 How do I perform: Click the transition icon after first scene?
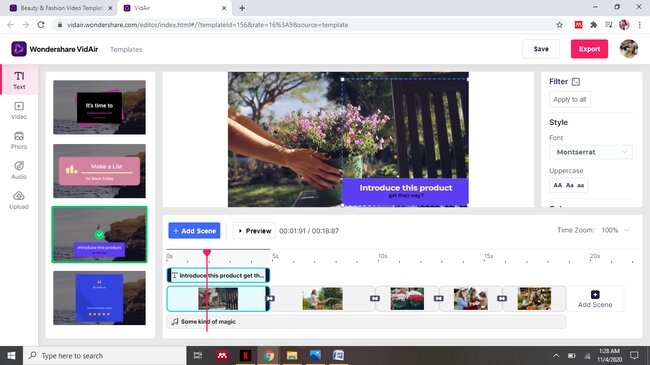pyautogui.click(x=270, y=298)
